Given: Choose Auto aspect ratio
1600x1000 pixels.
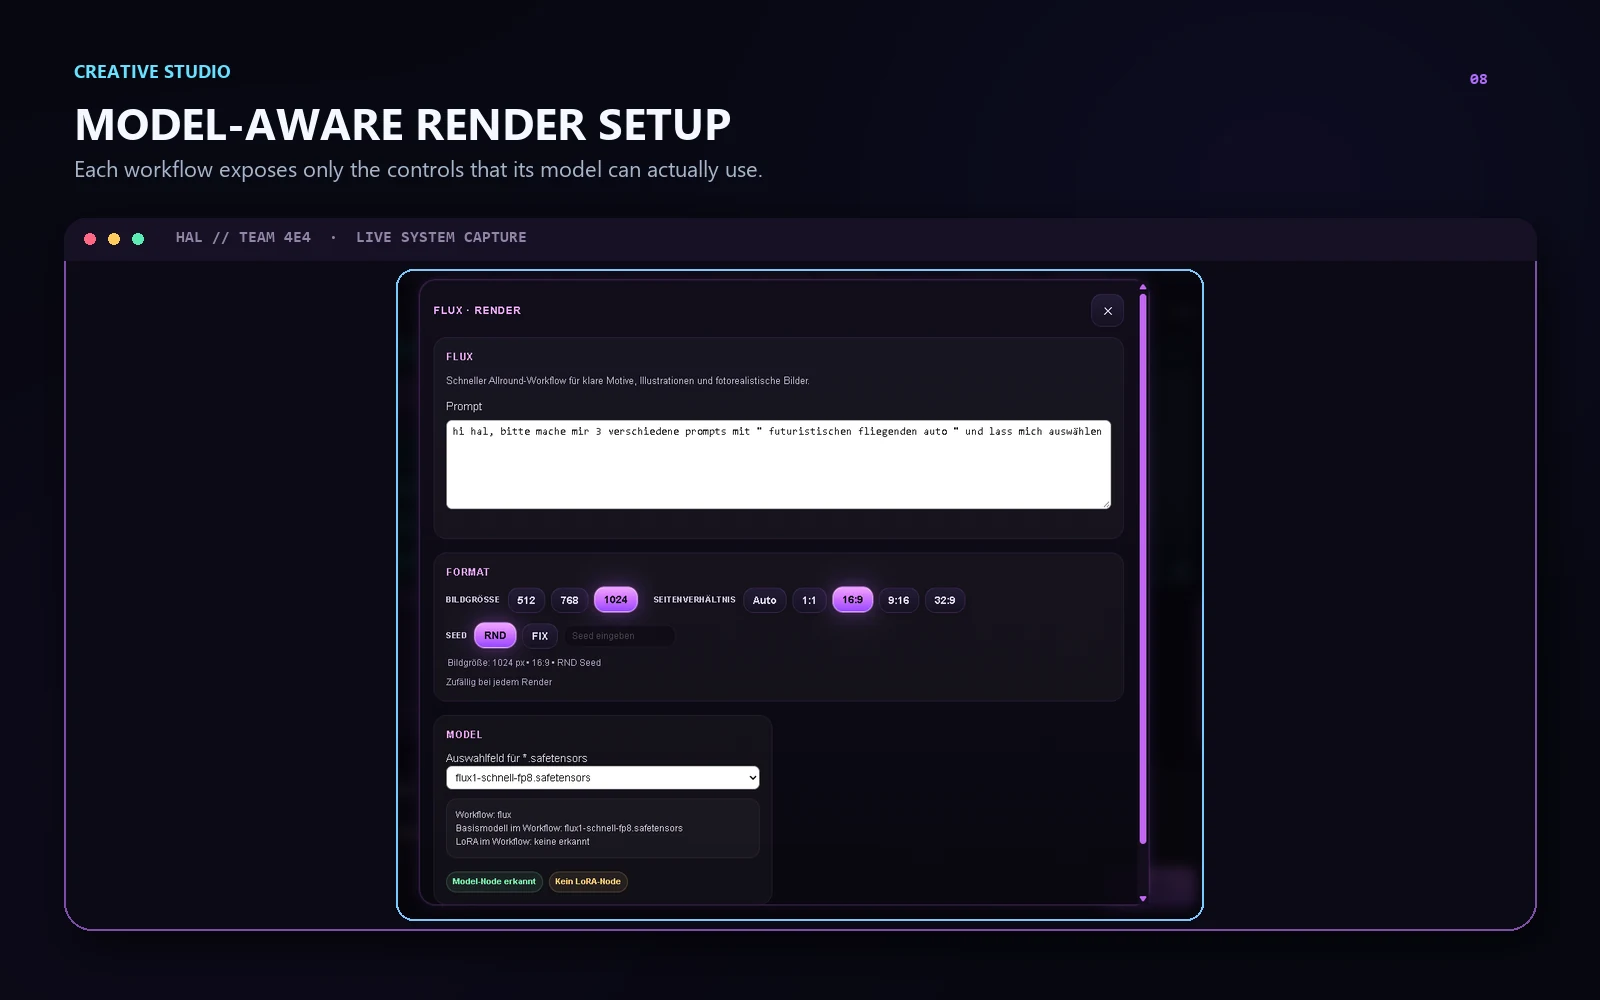Looking at the screenshot, I should pos(764,600).
